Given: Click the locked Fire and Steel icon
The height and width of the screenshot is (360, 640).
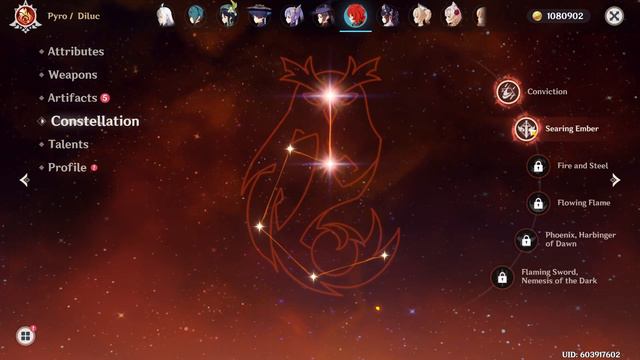Looking at the screenshot, I should (x=538, y=166).
